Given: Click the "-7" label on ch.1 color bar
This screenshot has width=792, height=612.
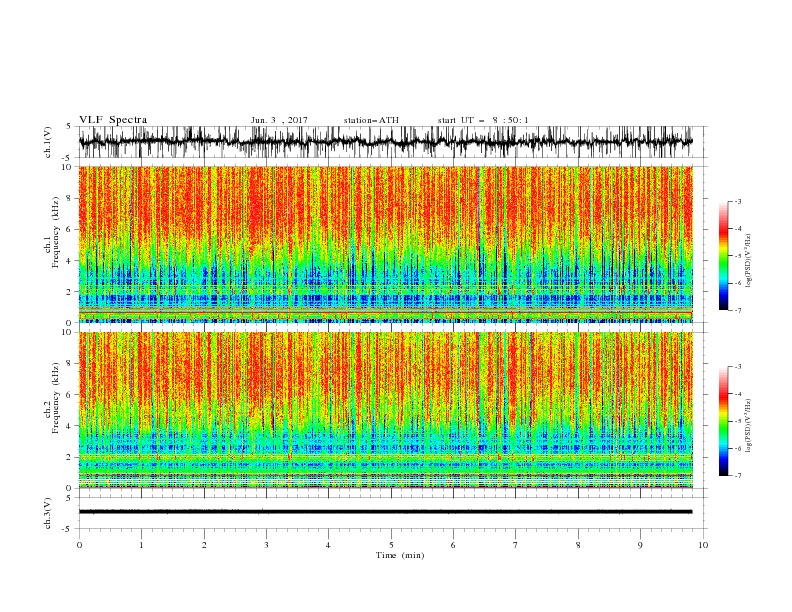Looking at the screenshot, I should click(x=737, y=310).
